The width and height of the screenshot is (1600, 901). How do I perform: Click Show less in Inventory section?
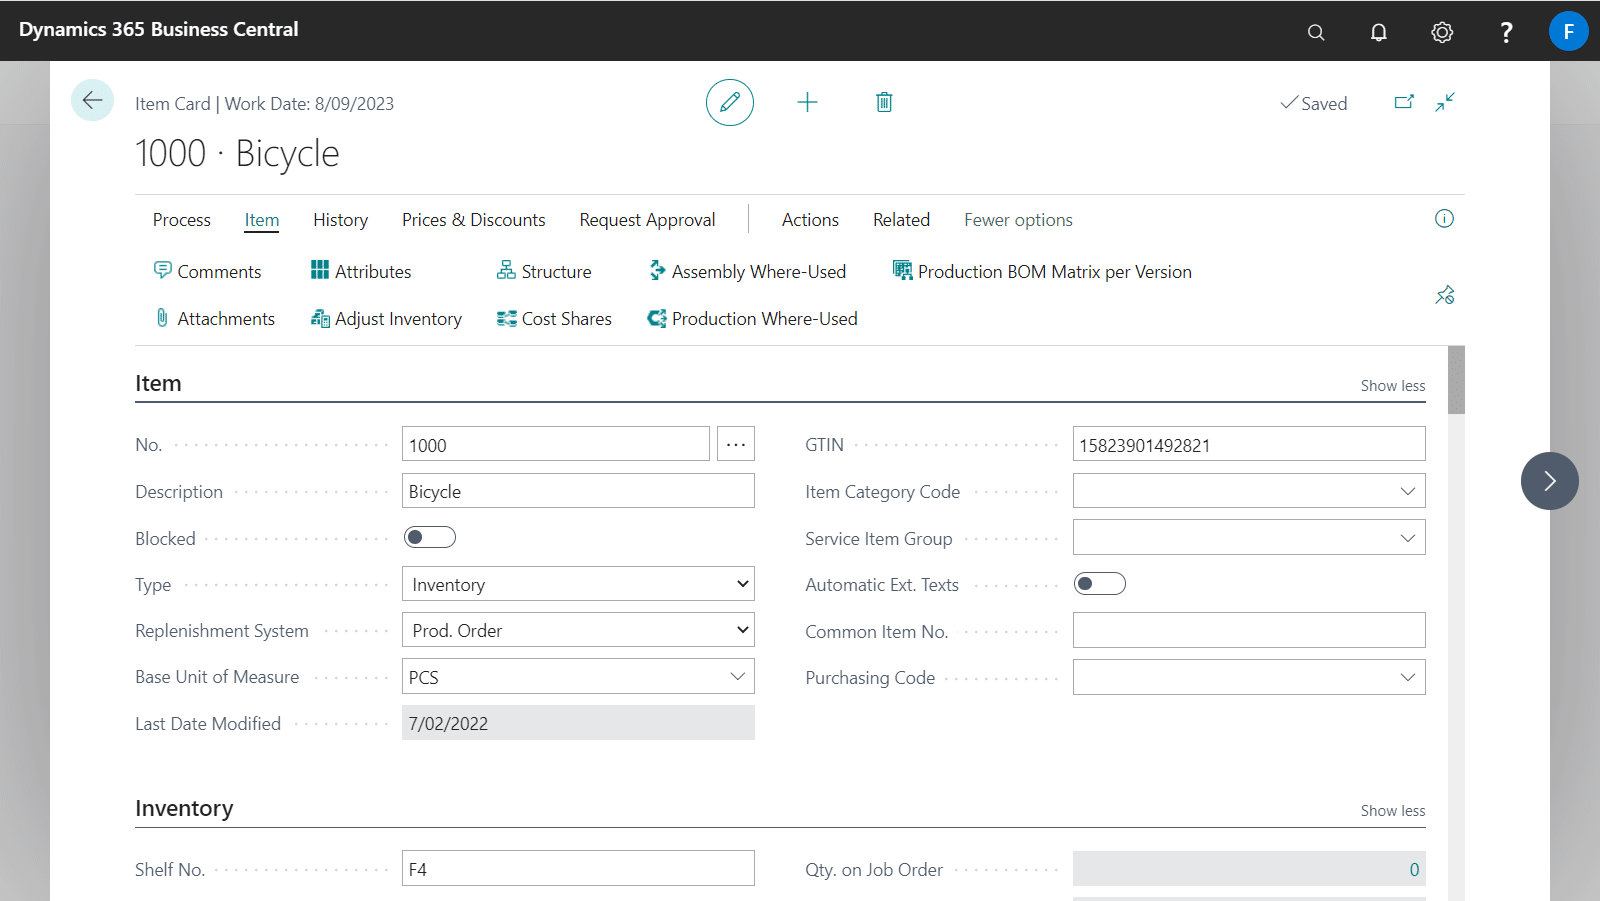[1393, 811]
